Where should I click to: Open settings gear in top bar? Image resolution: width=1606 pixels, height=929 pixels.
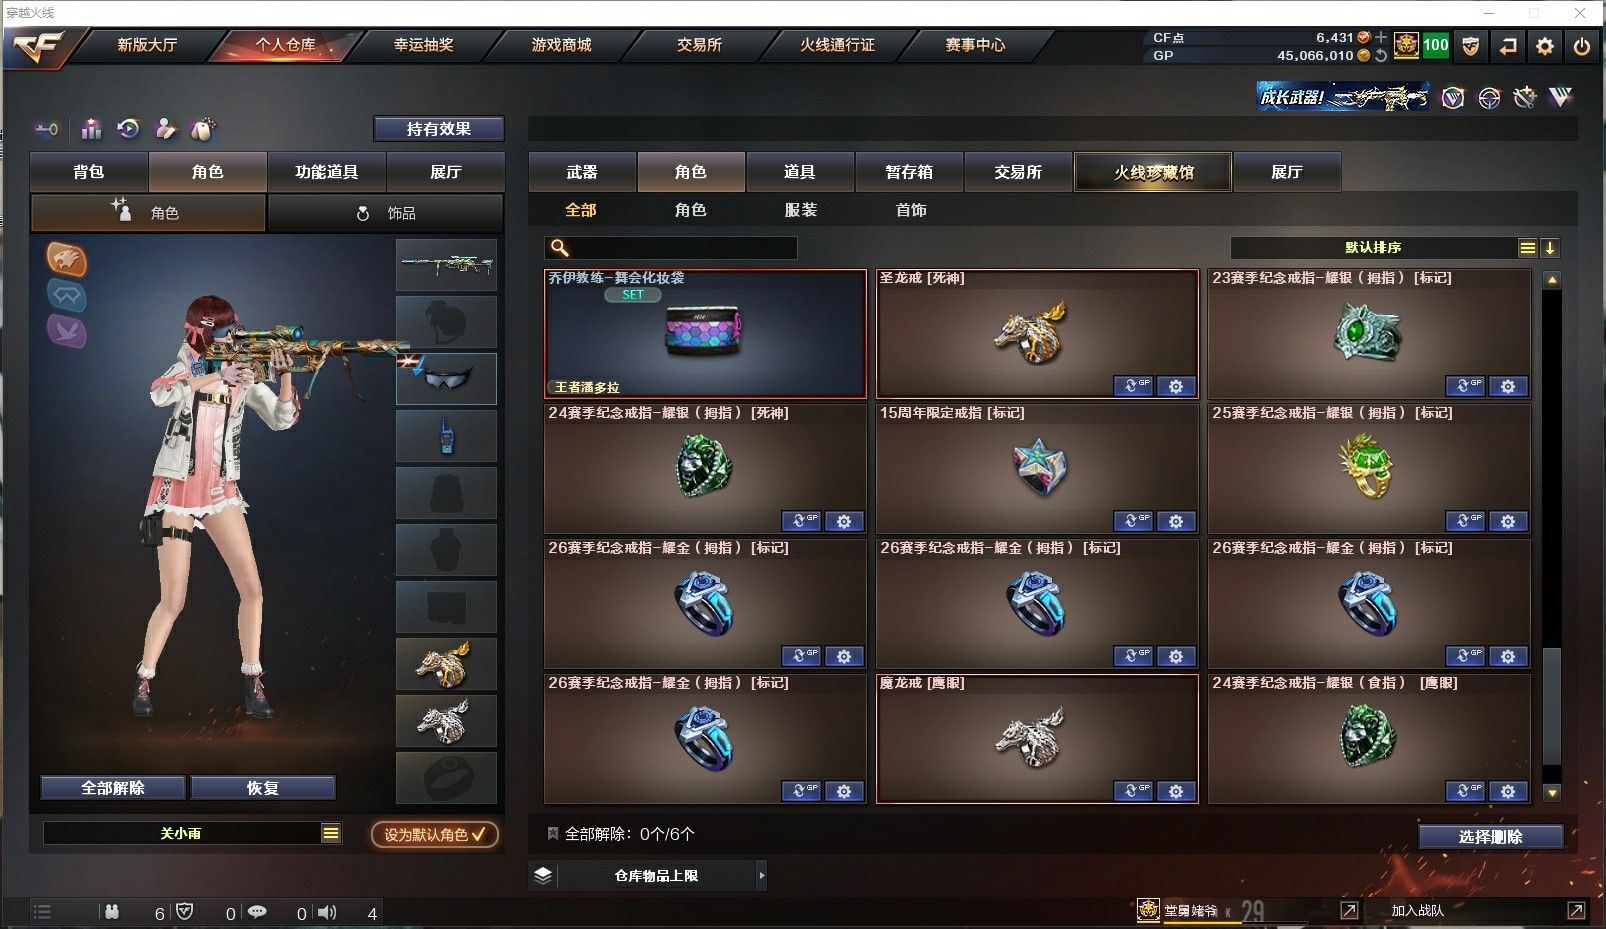(x=1545, y=46)
